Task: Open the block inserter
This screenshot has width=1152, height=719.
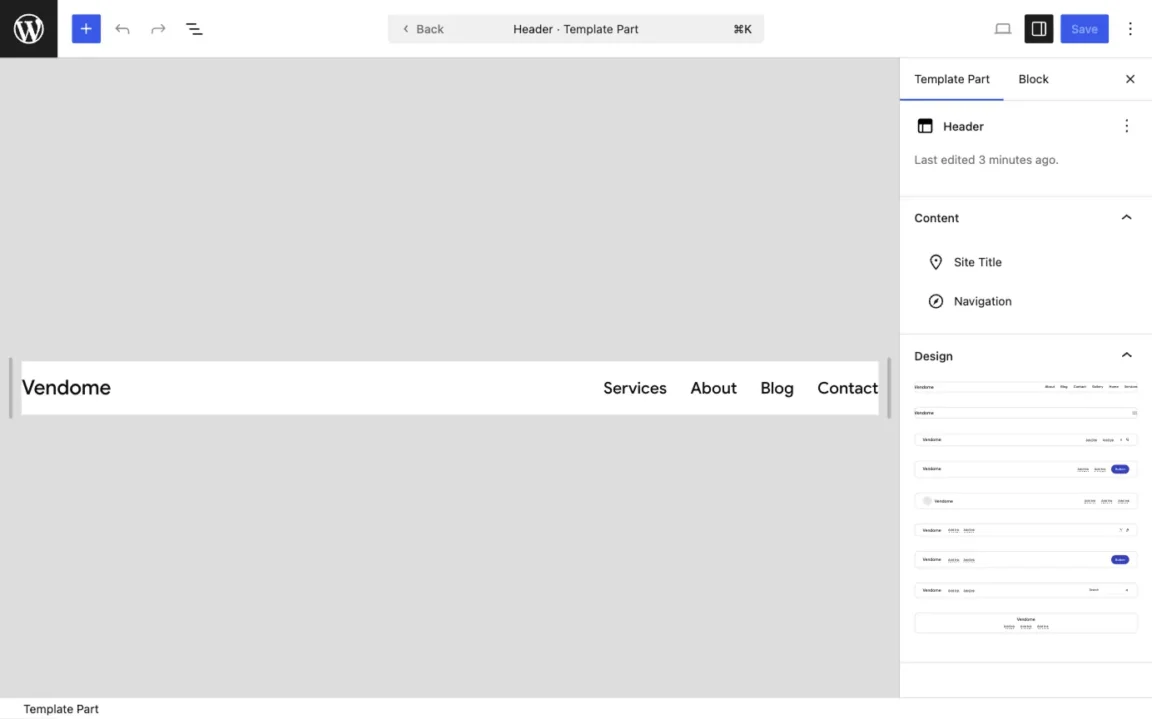Action: coord(85,28)
